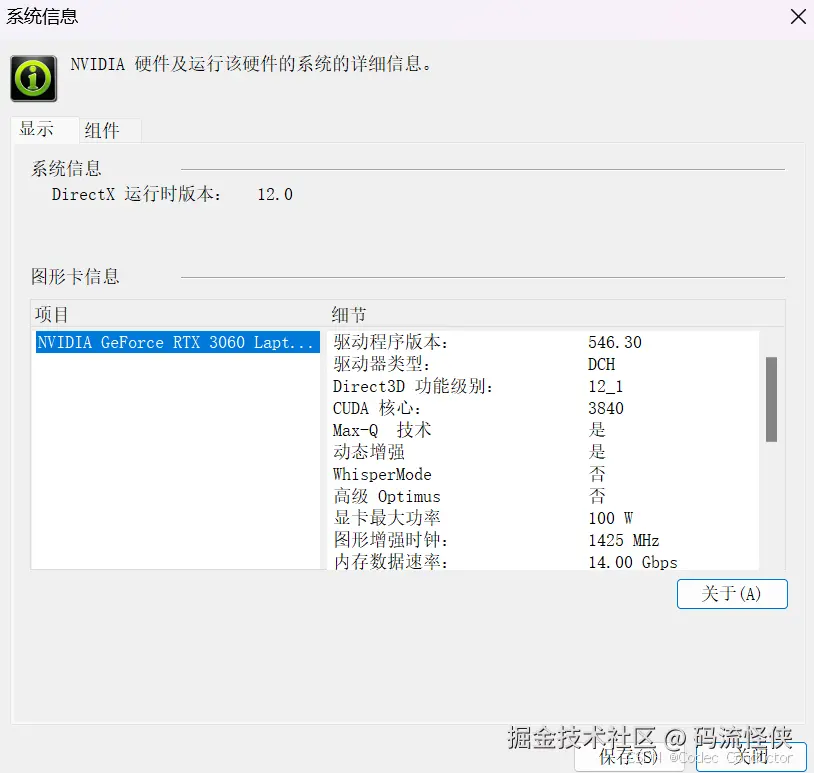Select the 显卡最大功率 100 W row
The width and height of the screenshot is (814, 773).
click(500, 518)
